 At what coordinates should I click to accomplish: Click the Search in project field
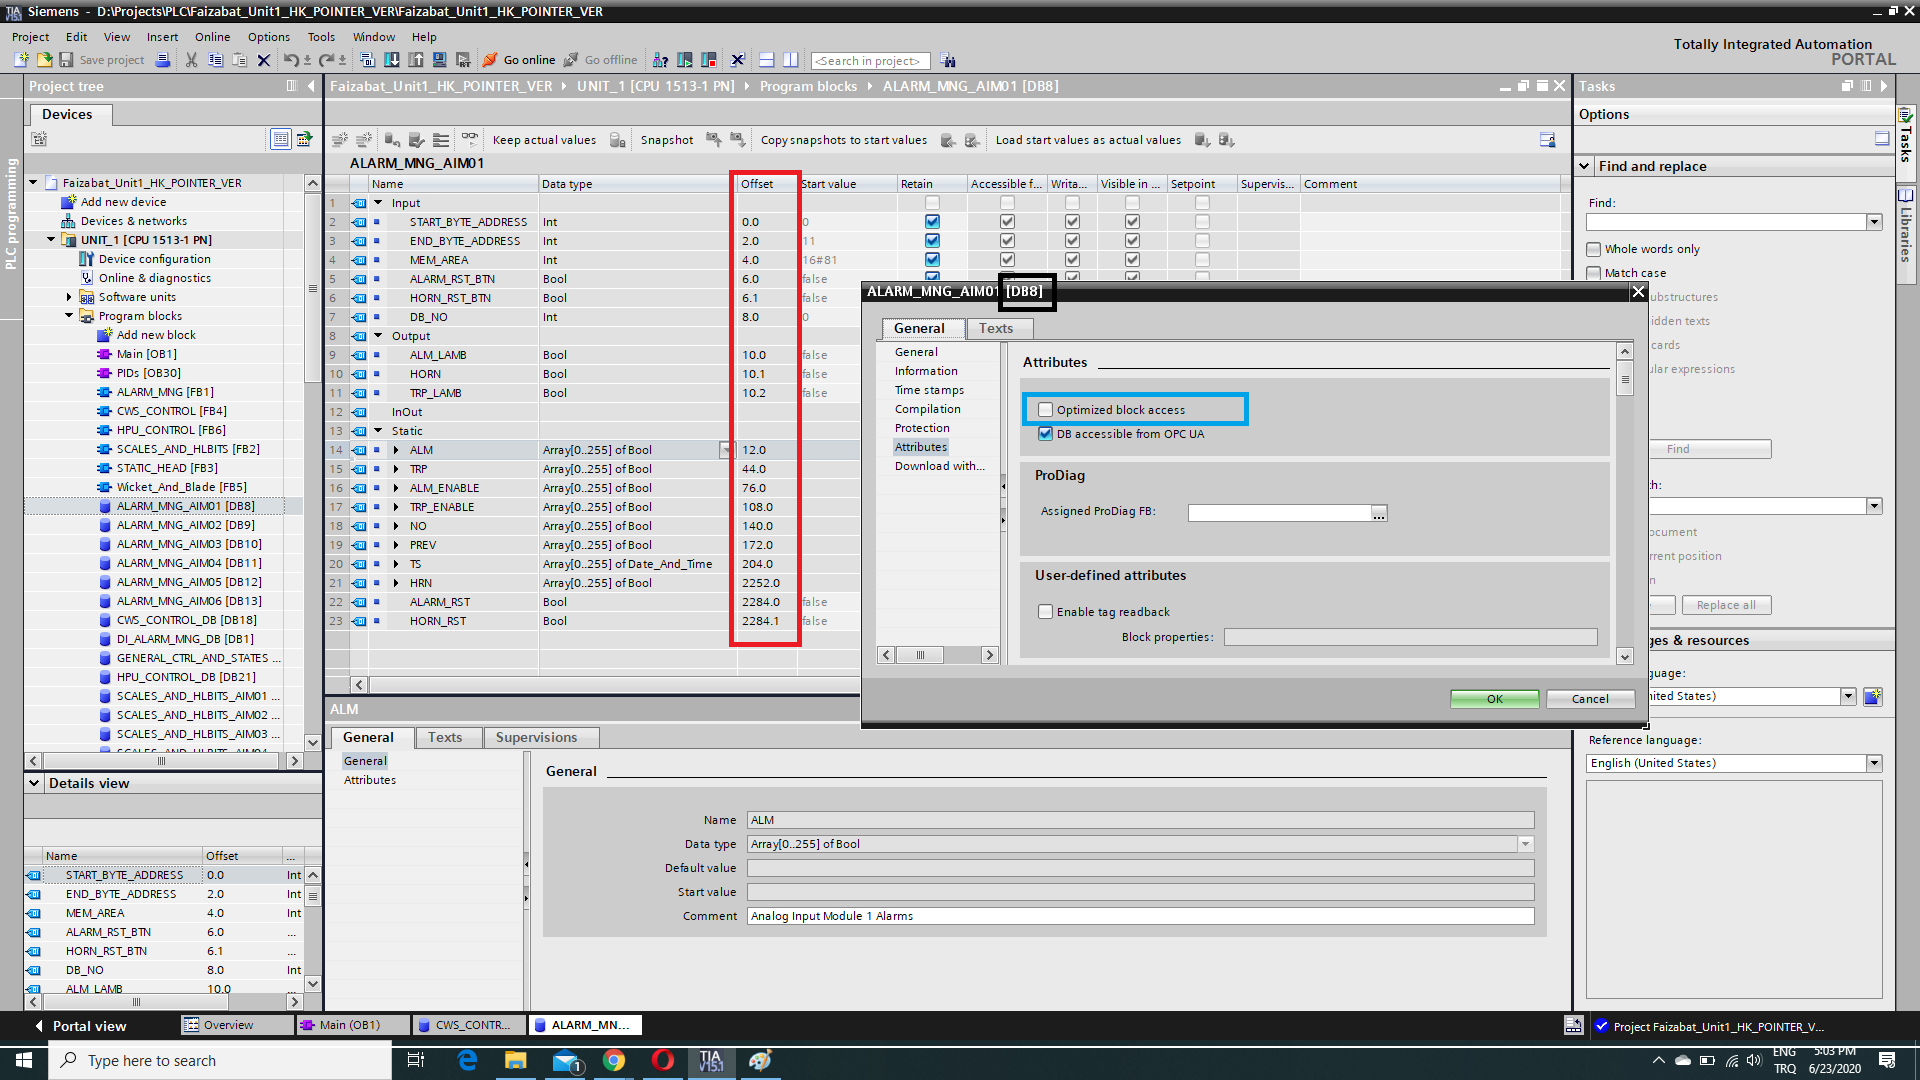(870, 61)
